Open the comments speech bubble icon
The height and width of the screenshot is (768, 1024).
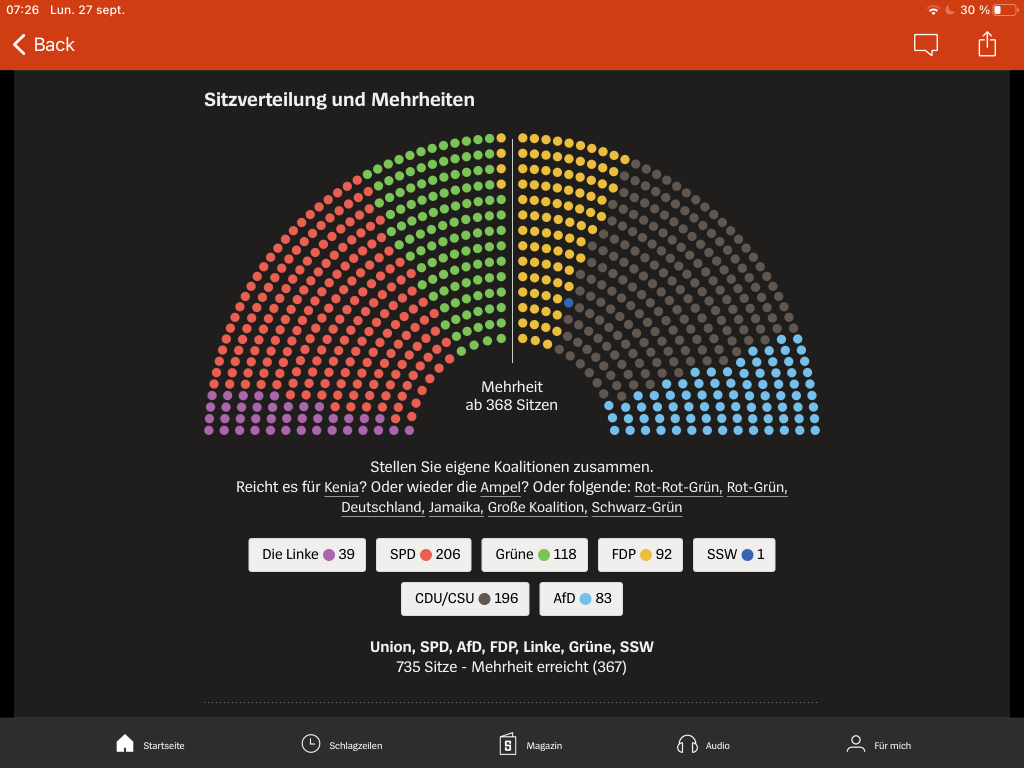click(x=925, y=45)
